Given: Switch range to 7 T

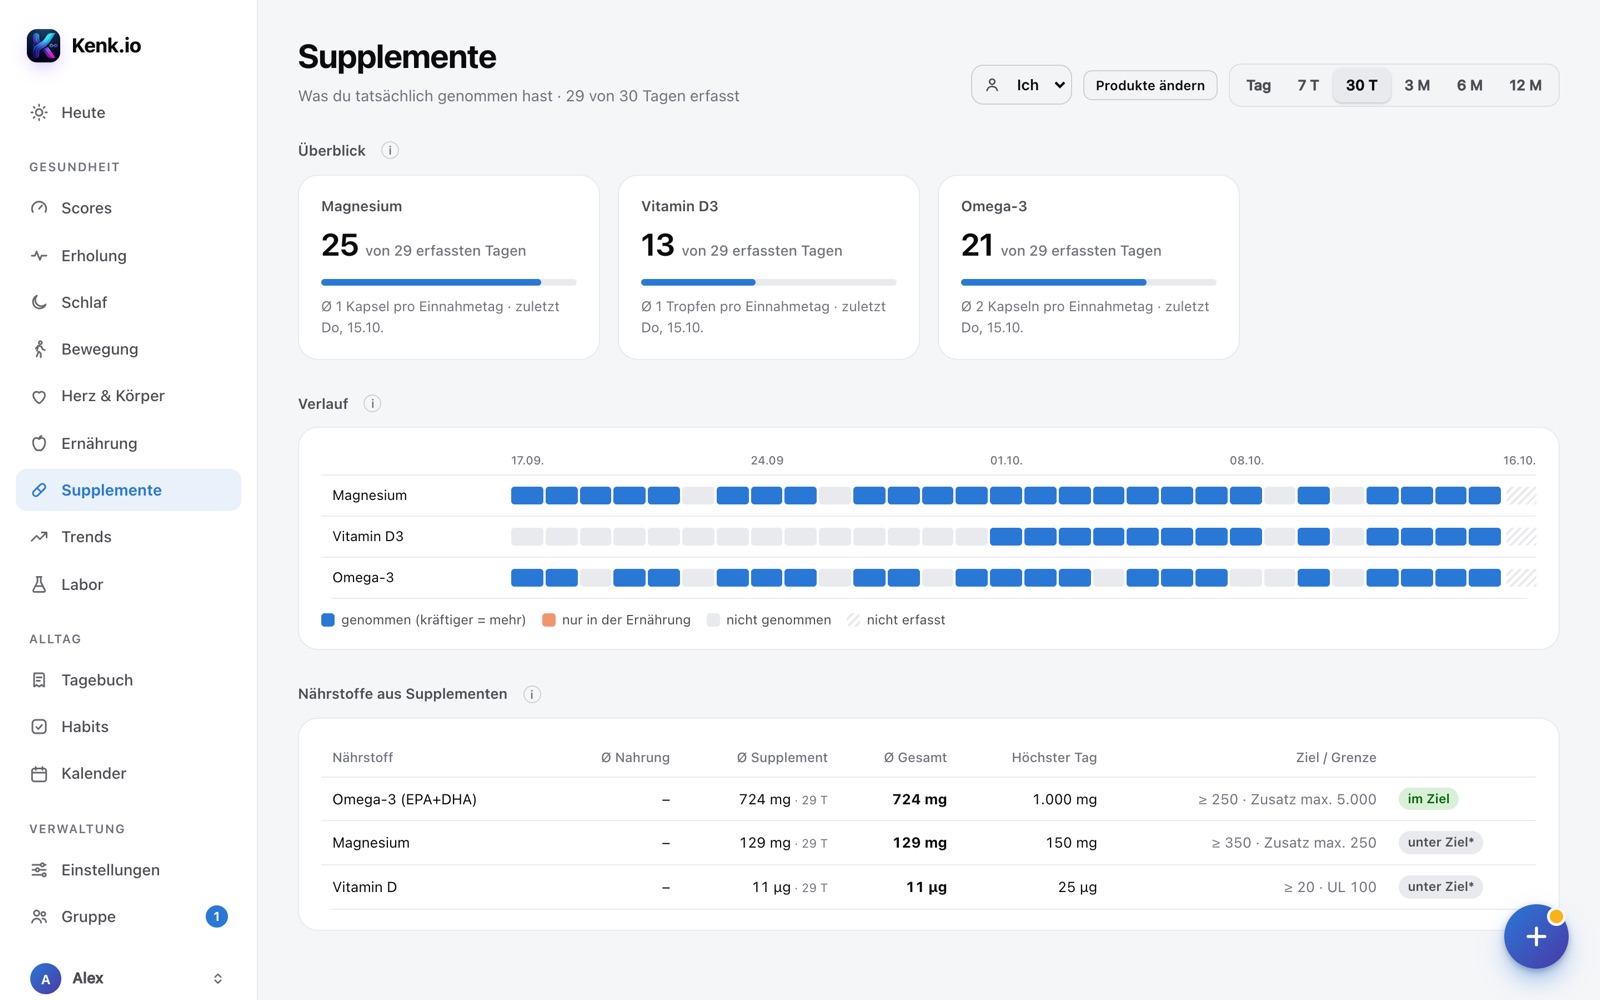Looking at the screenshot, I should [1308, 85].
